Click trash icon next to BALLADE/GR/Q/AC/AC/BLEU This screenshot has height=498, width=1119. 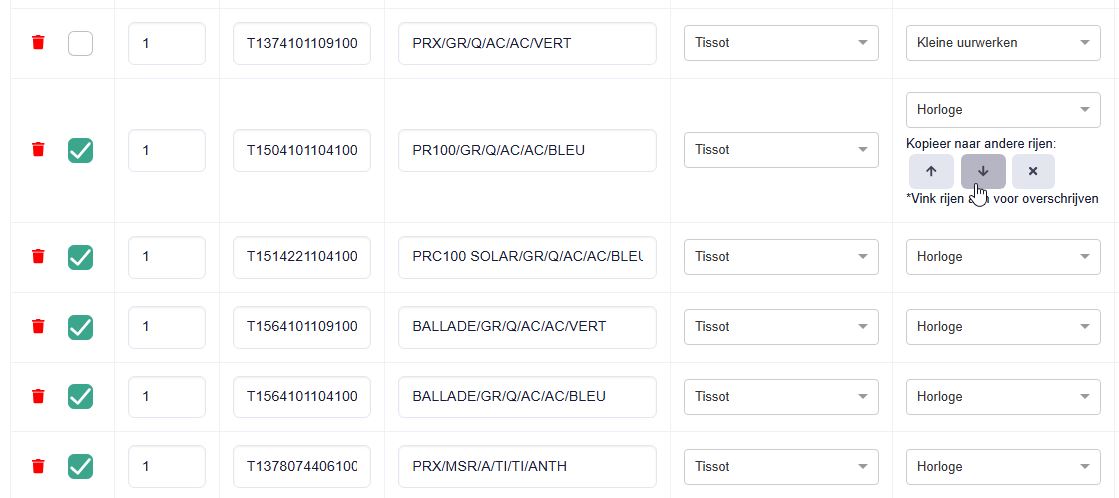click(x=39, y=396)
